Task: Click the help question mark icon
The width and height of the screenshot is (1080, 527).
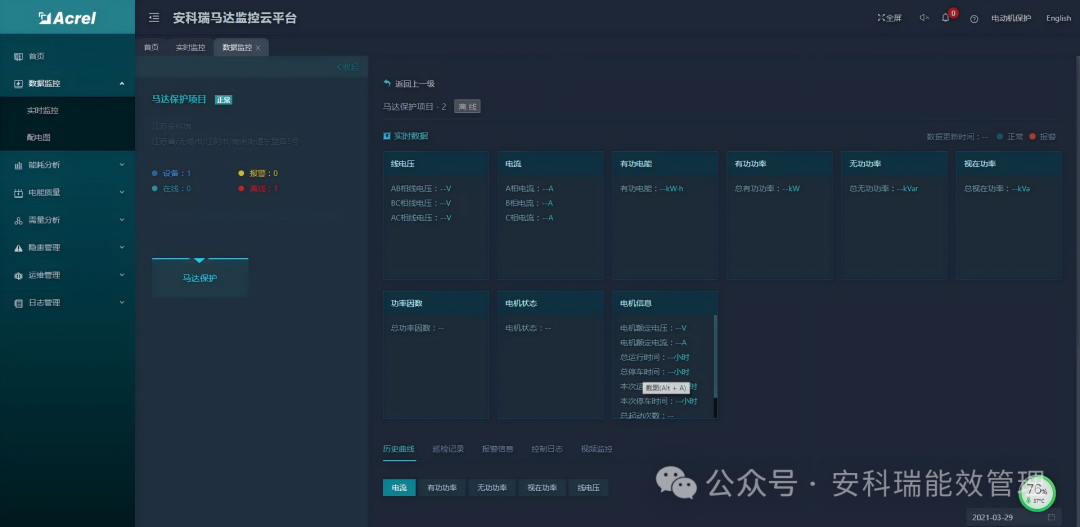Action: click(x=974, y=19)
